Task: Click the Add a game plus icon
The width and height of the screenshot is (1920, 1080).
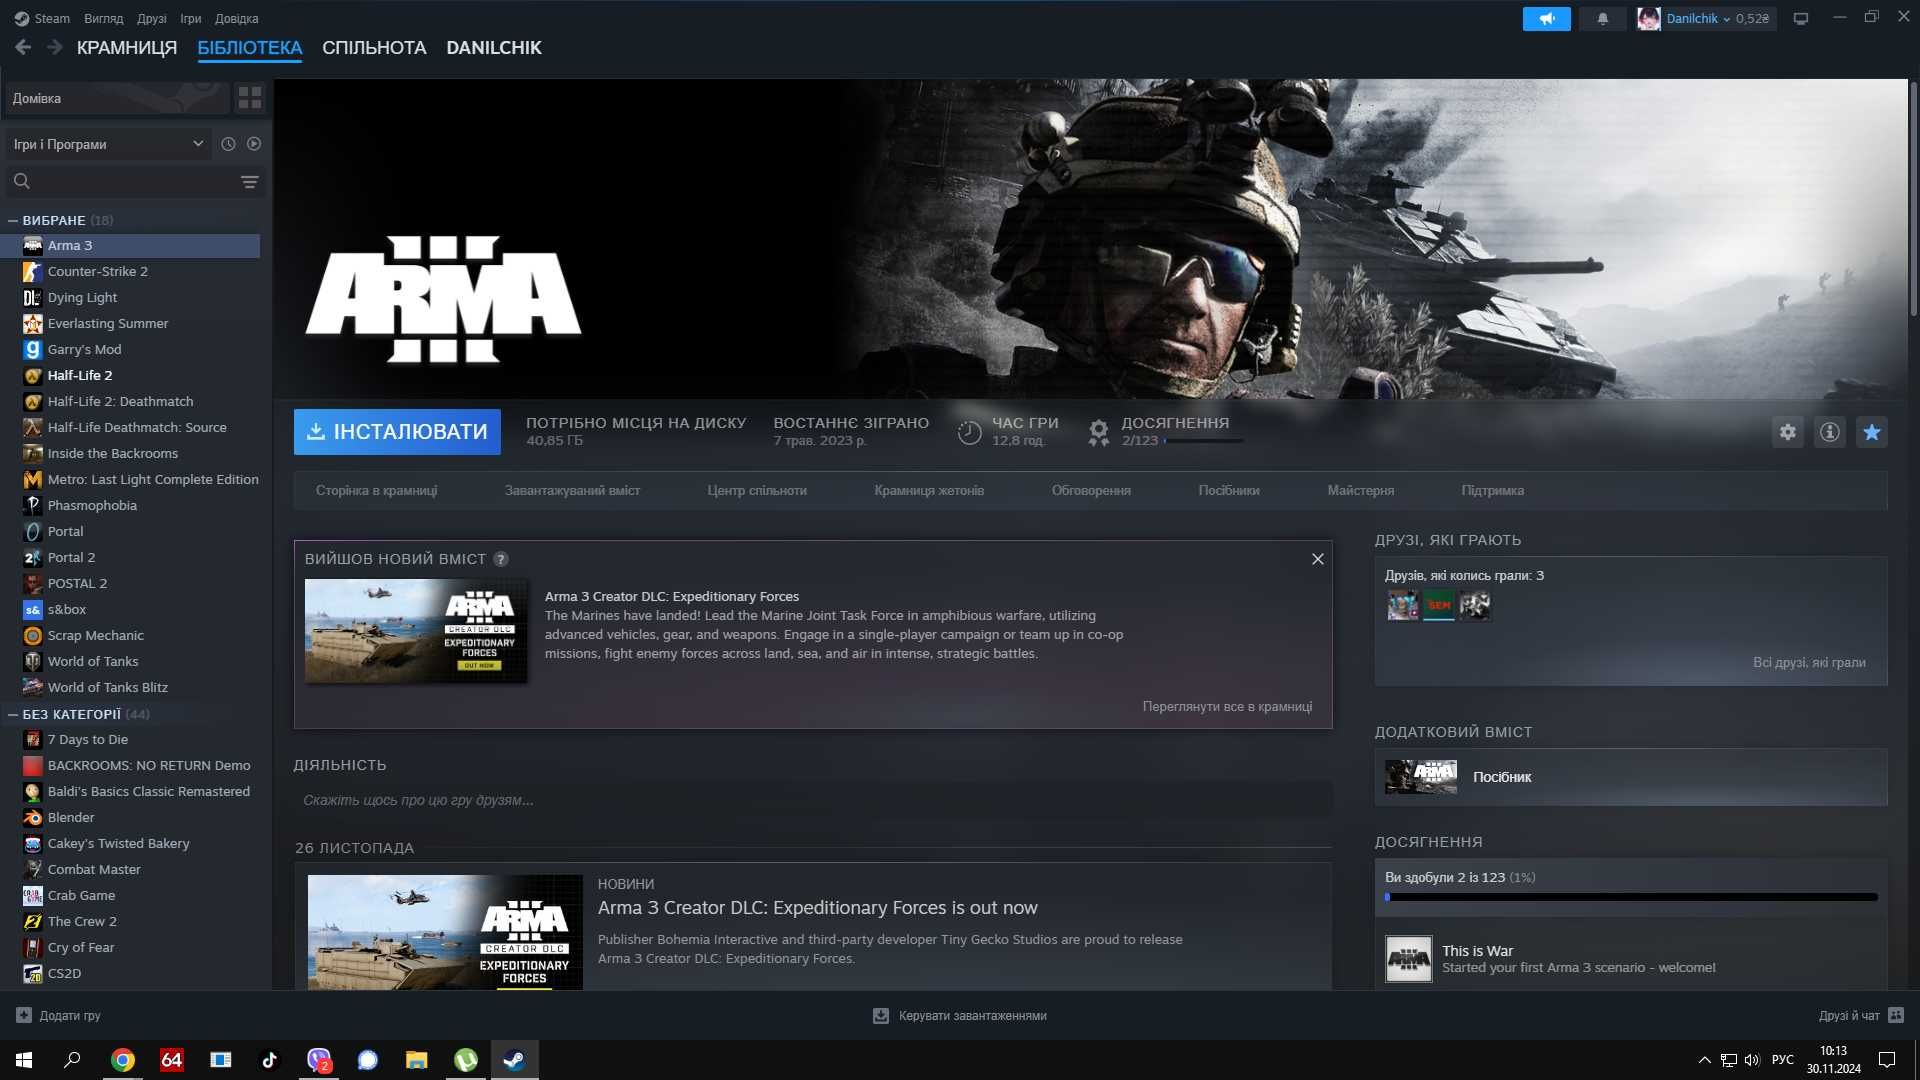Action: click(24, 1015)
